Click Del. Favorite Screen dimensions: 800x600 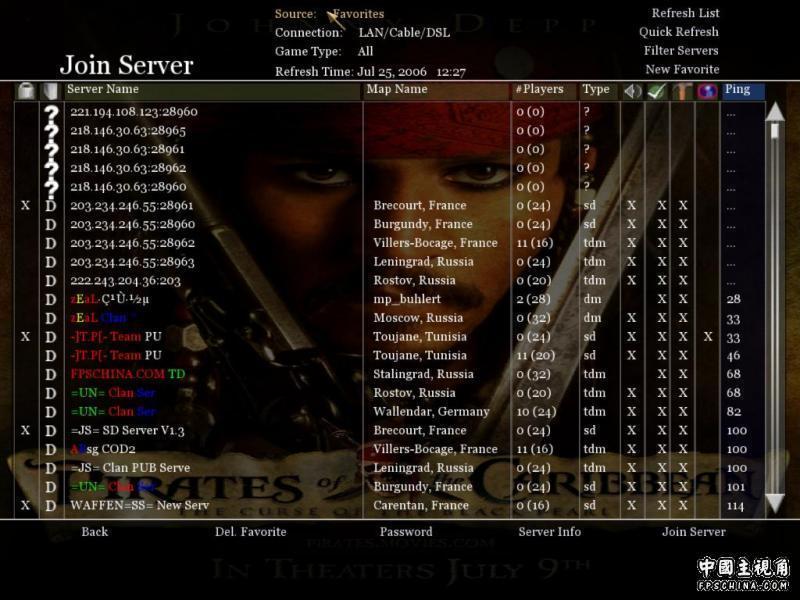[251, 532]
